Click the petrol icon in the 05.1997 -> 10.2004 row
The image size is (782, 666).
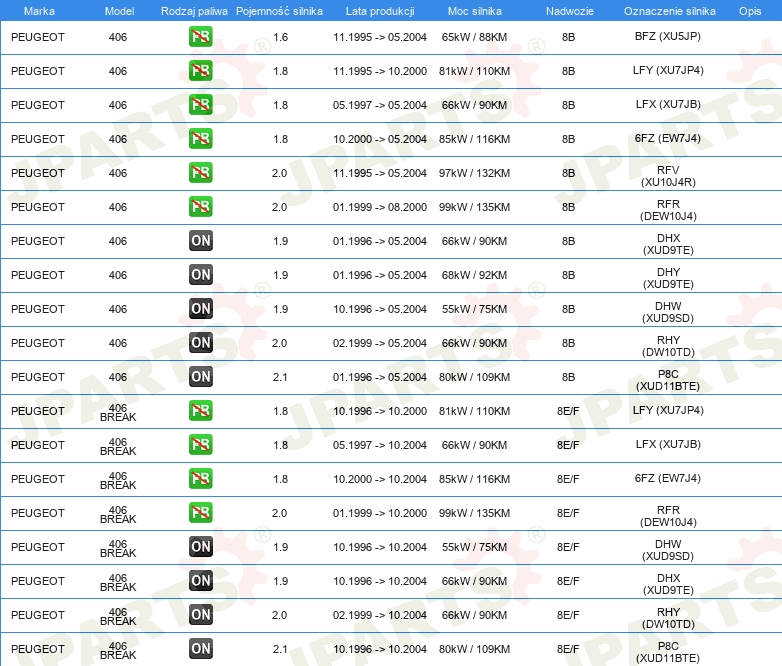tap(200, 444)
